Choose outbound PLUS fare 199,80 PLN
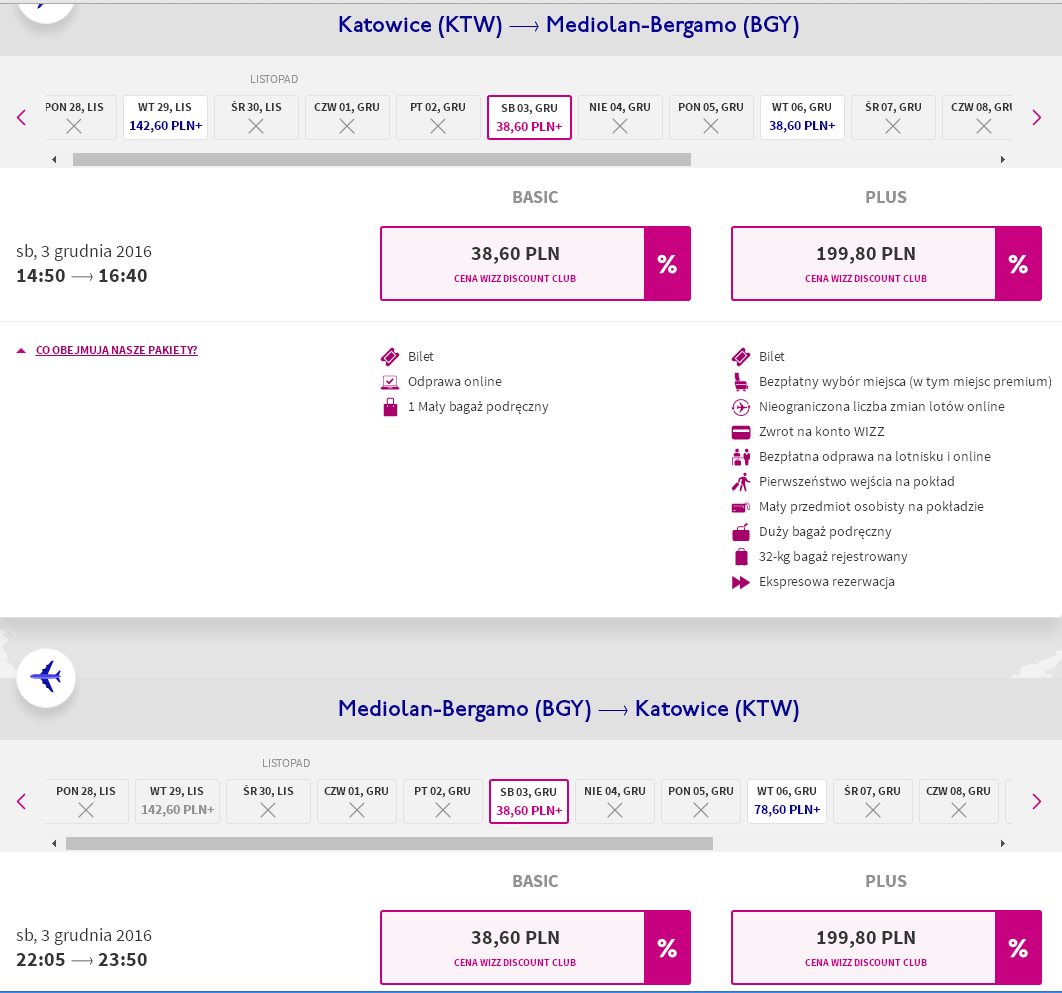Screen dimensions: 1062x993 pyautogui.click(x=886, y=263)
